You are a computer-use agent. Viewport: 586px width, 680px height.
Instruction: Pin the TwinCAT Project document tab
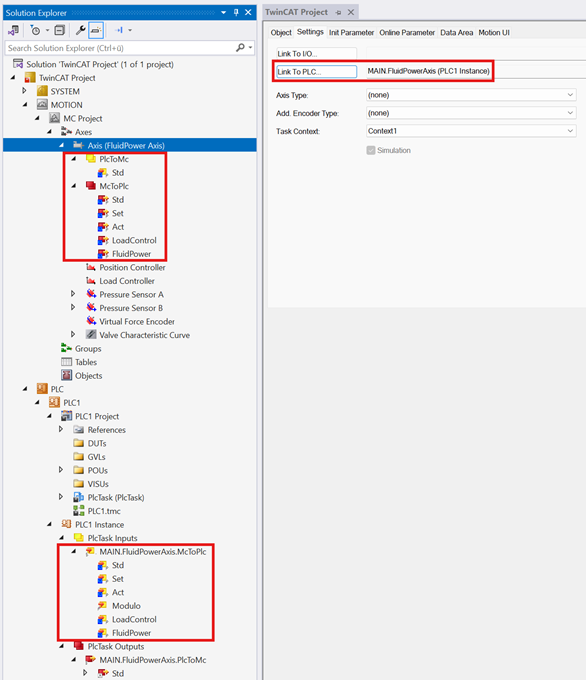pyautogui.click(x=338, y=13)
